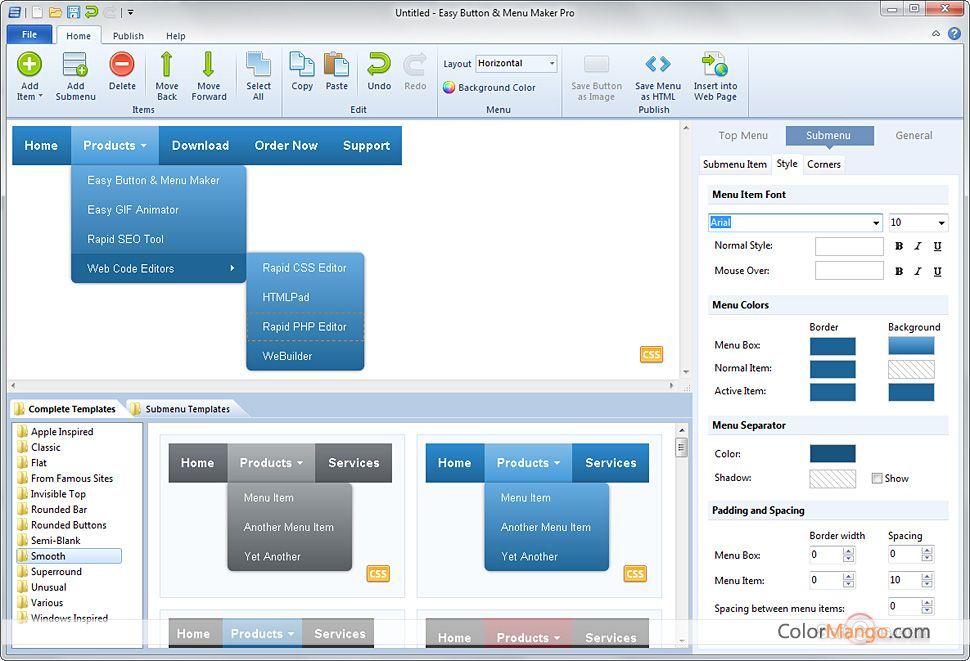Click the Normal Style color box
970x661 pixels.
pyautogui.click(x=849, y=246)
